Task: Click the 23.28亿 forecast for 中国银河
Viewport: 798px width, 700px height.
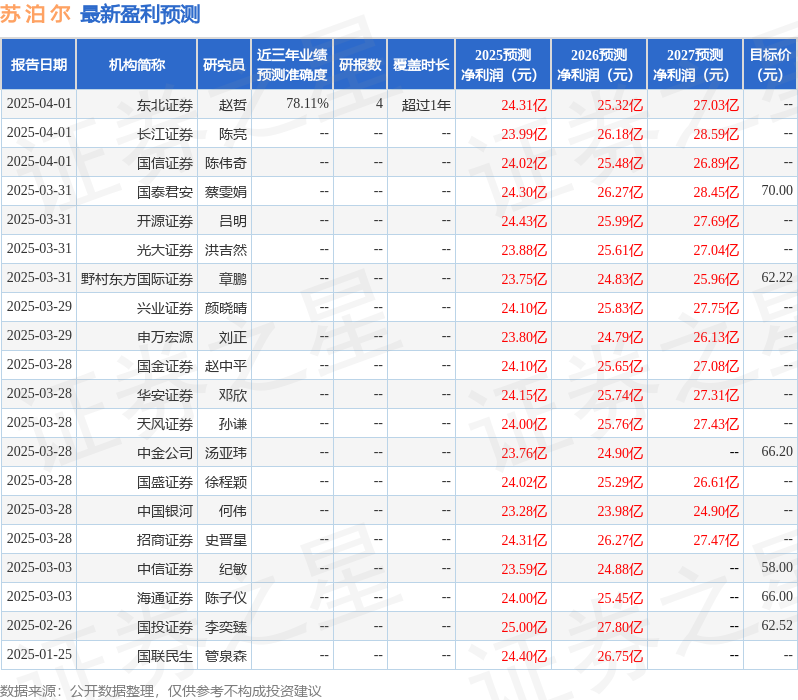Action: pyautogui.click(x=524, y=512)
